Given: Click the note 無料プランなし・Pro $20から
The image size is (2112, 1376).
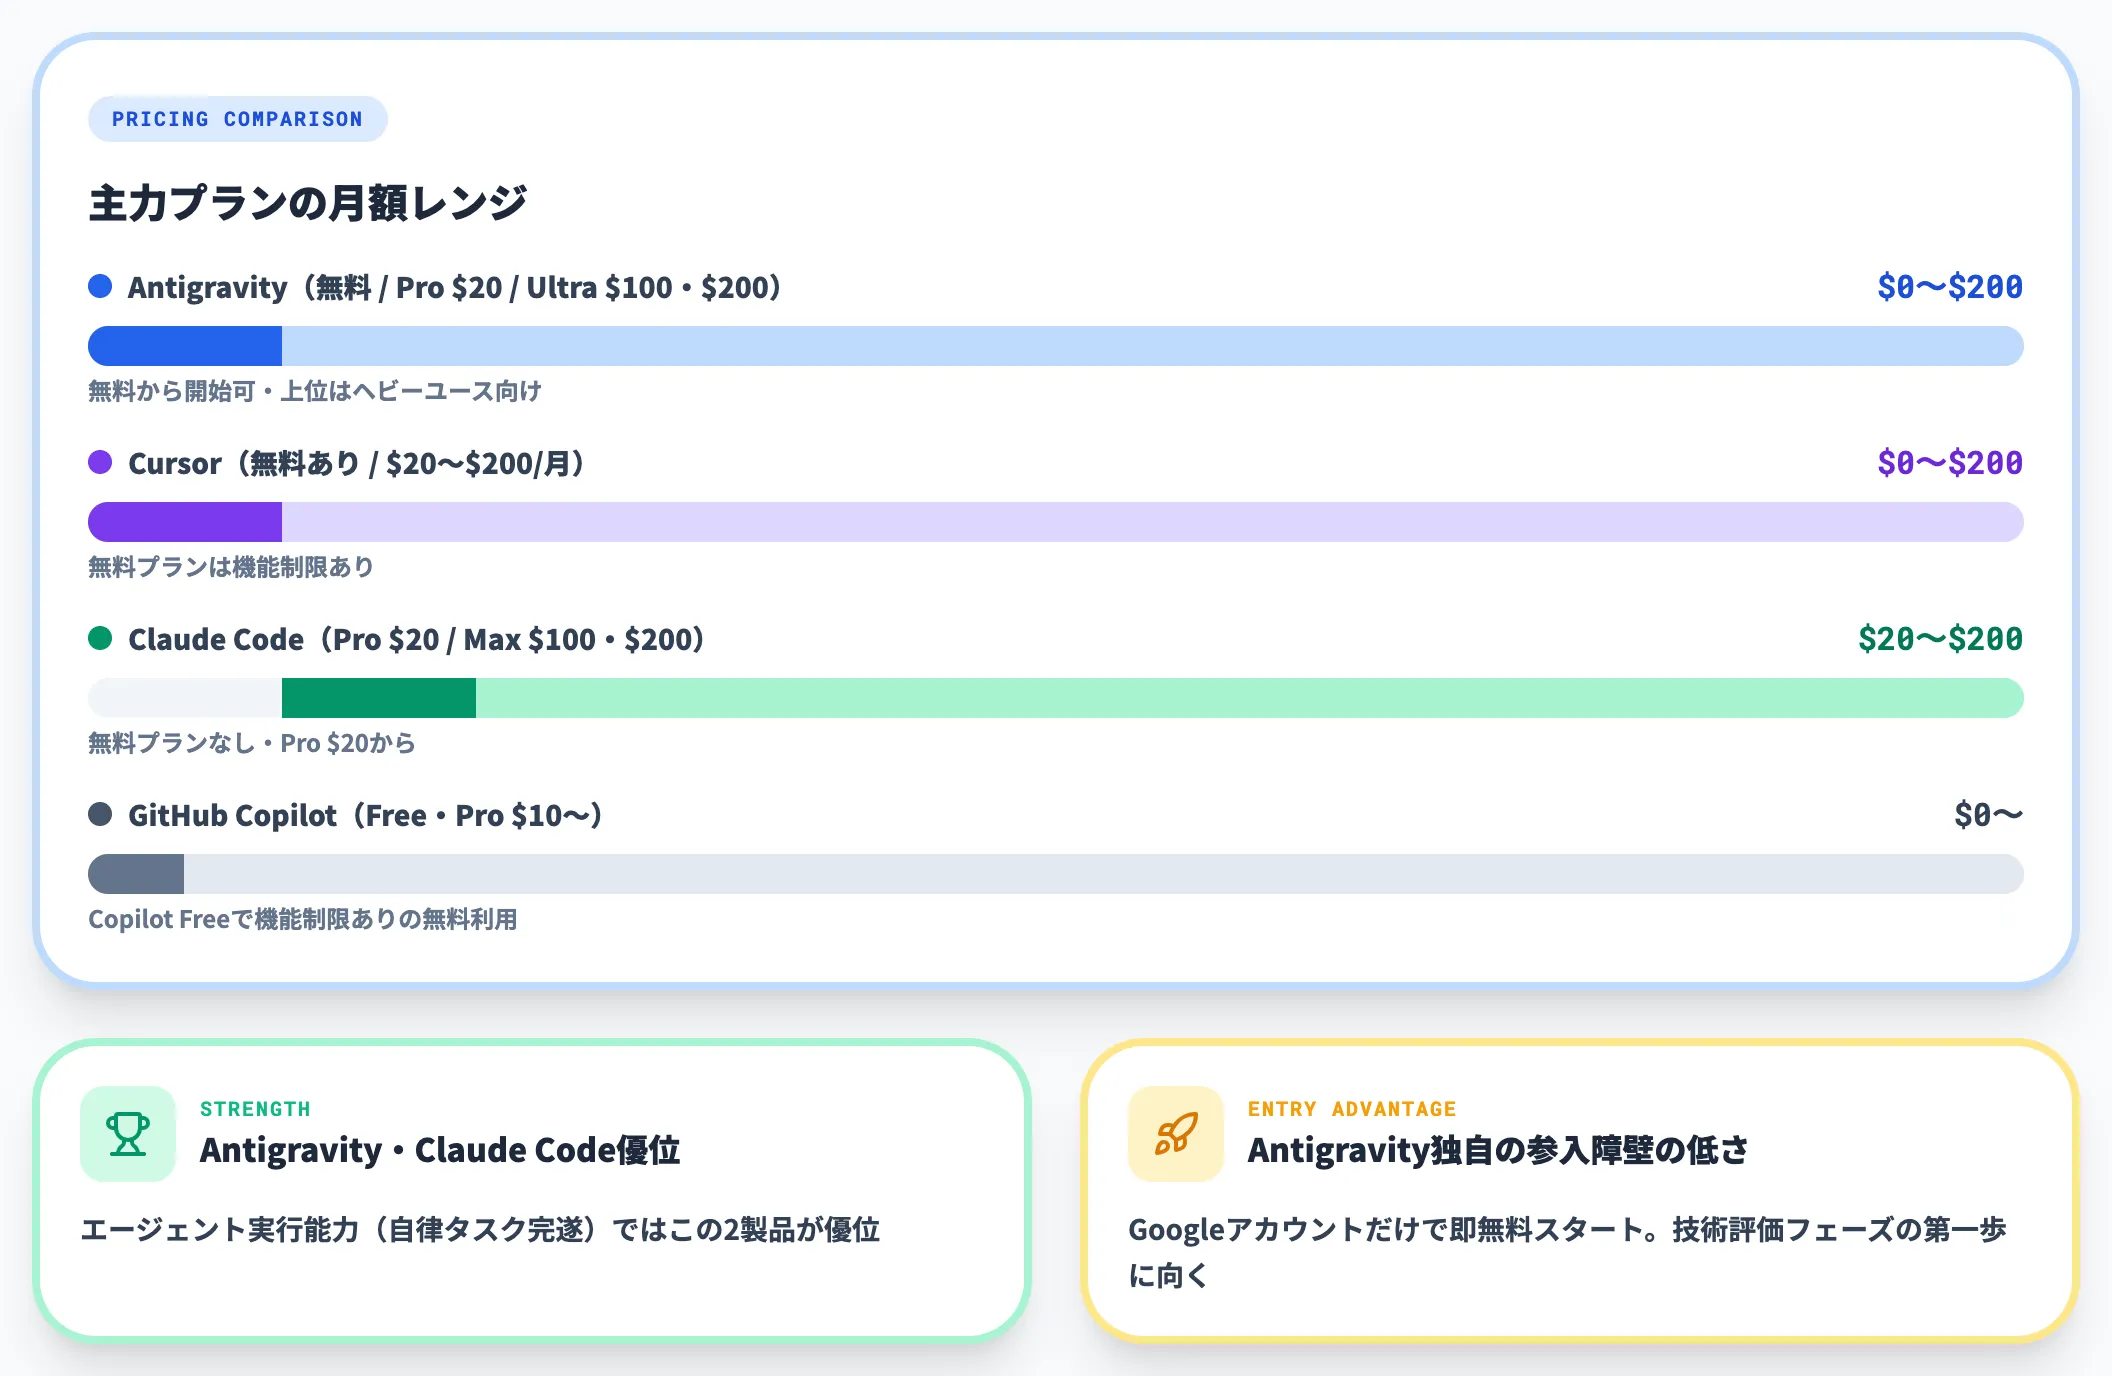Looking at the screenshot, I should (252, 743).
